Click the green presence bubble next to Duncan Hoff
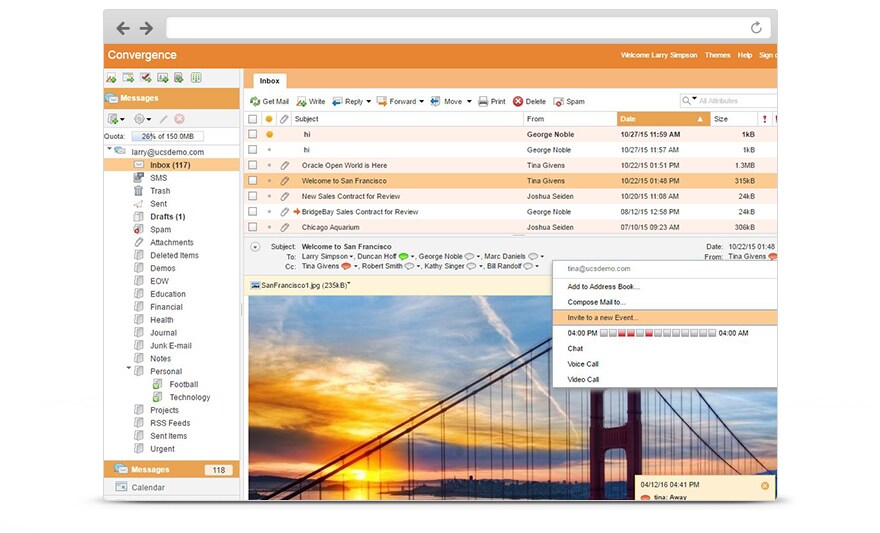880x533 pixels. [403, 256]
